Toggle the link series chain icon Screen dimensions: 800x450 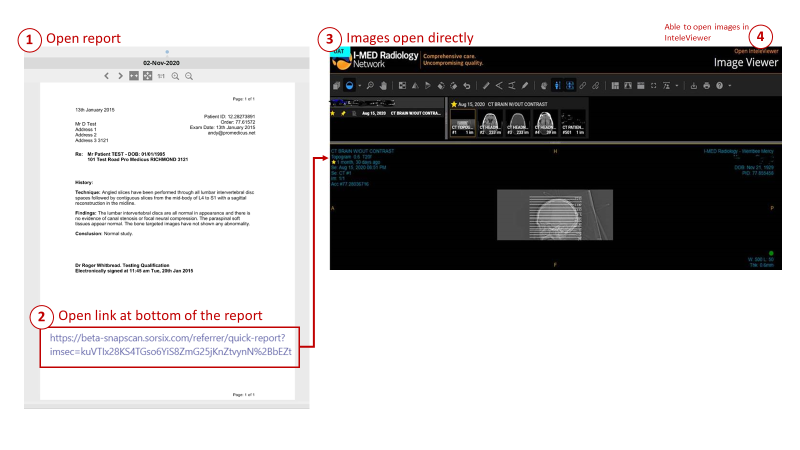583,86
